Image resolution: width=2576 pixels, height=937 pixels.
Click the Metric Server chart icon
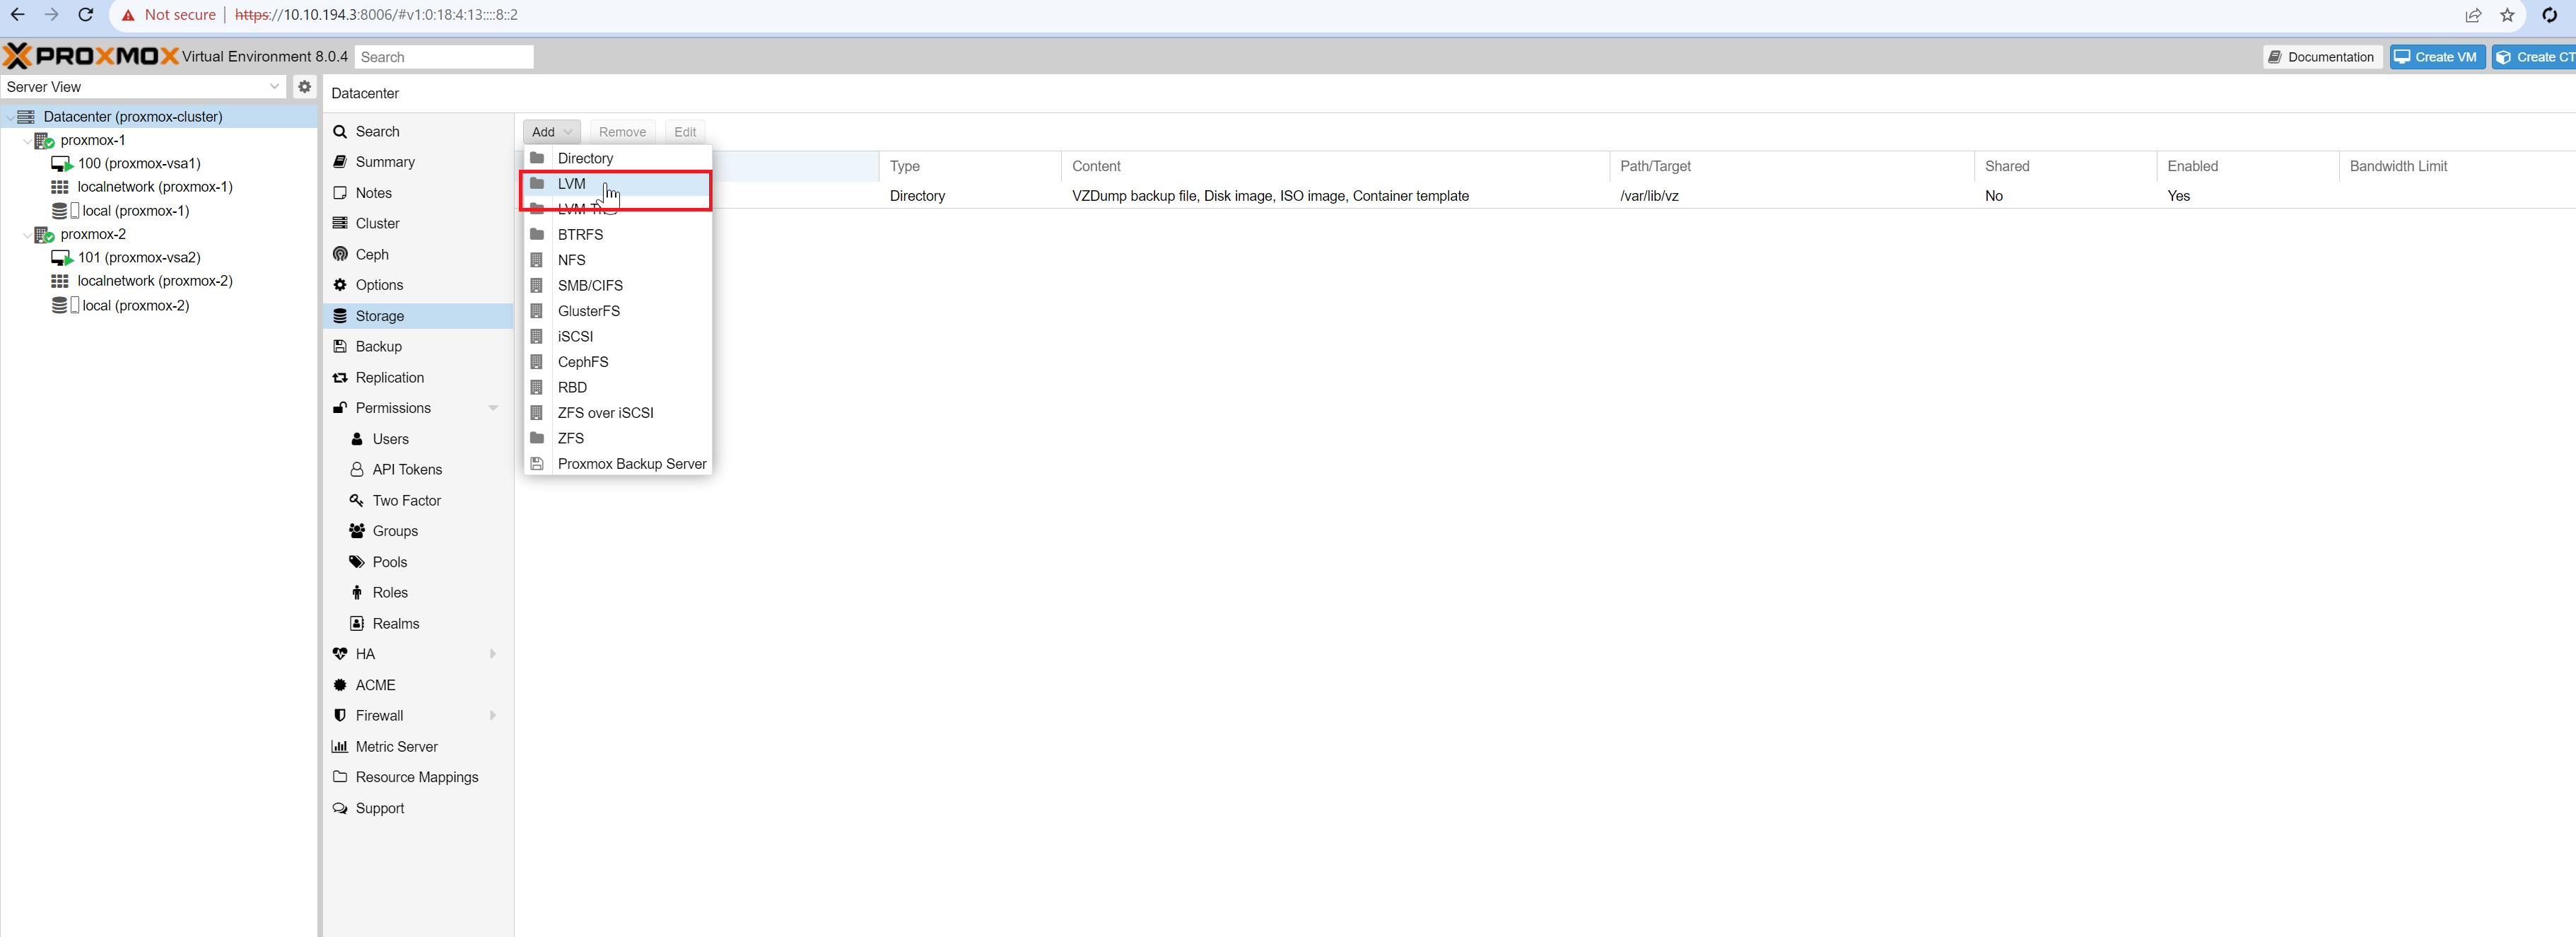pyautogui.click(x=340, y=746)
